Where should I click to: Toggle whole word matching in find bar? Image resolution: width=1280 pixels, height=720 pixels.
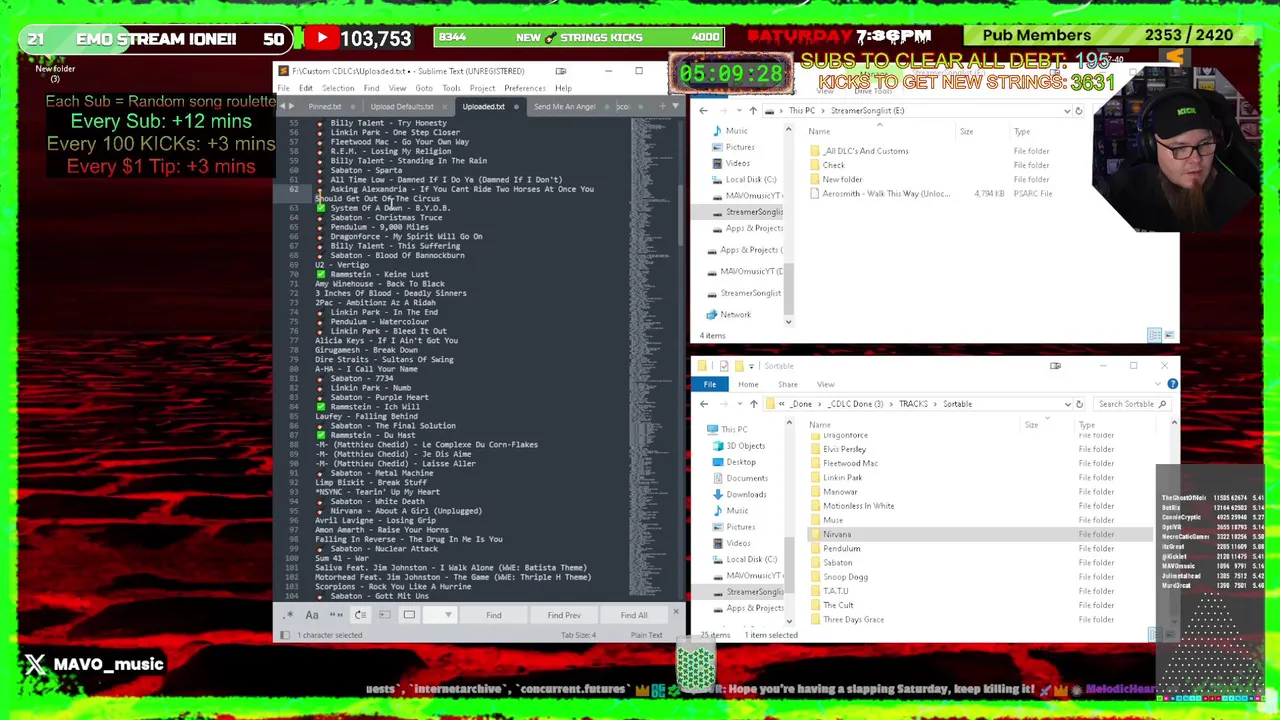[336, 615]
